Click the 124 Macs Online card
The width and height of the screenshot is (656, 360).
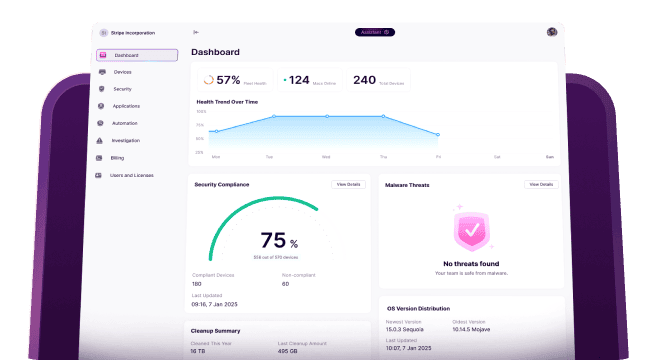pyautogui.click(x=310, y=80)
